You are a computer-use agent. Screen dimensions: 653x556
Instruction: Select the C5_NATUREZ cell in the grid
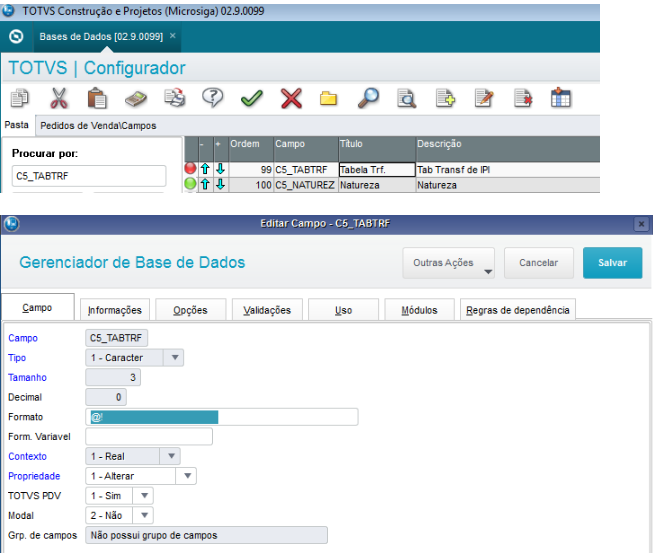tap(306, 185)
